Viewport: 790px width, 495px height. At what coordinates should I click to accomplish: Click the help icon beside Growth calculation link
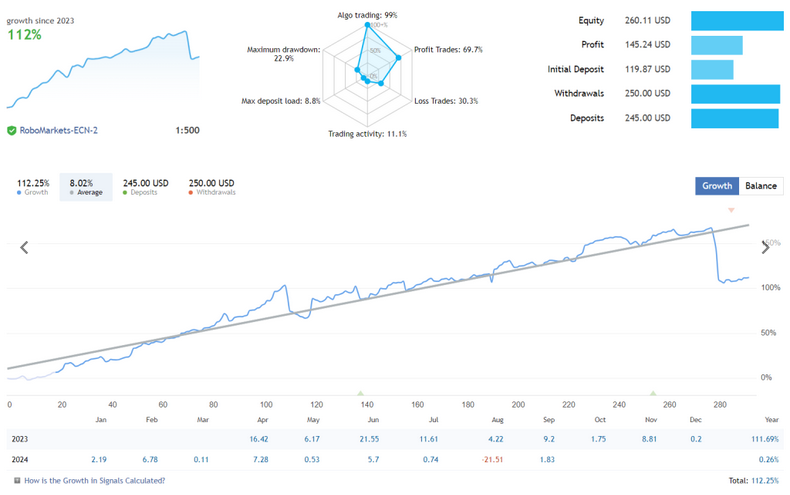[17, 480]
